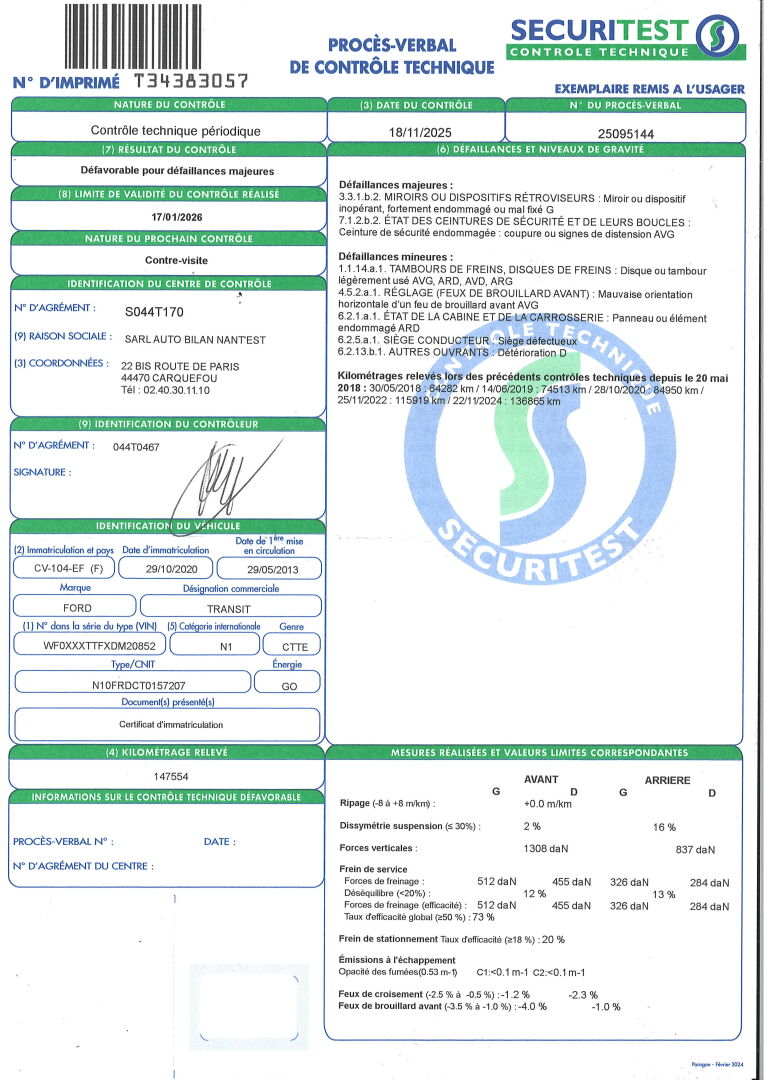The height and width of the screenshot is (1080, 764).
Task: Select the inspection date 18/11/2025
Action: click(415, 132)
